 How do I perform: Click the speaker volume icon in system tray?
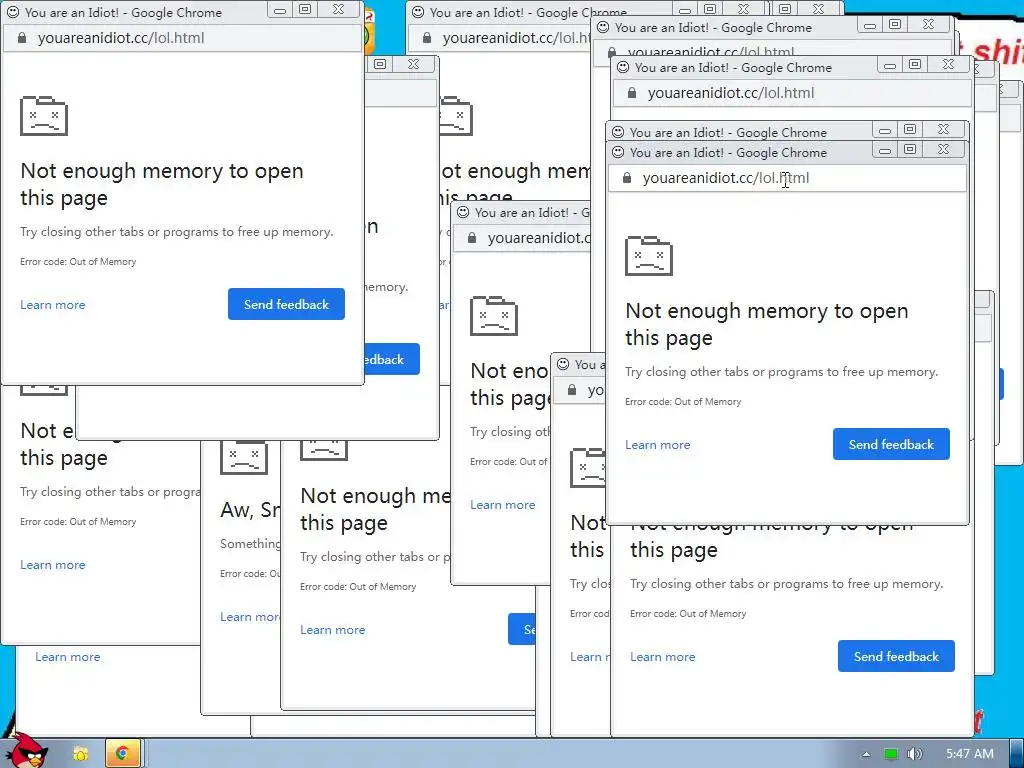point(914,754)
